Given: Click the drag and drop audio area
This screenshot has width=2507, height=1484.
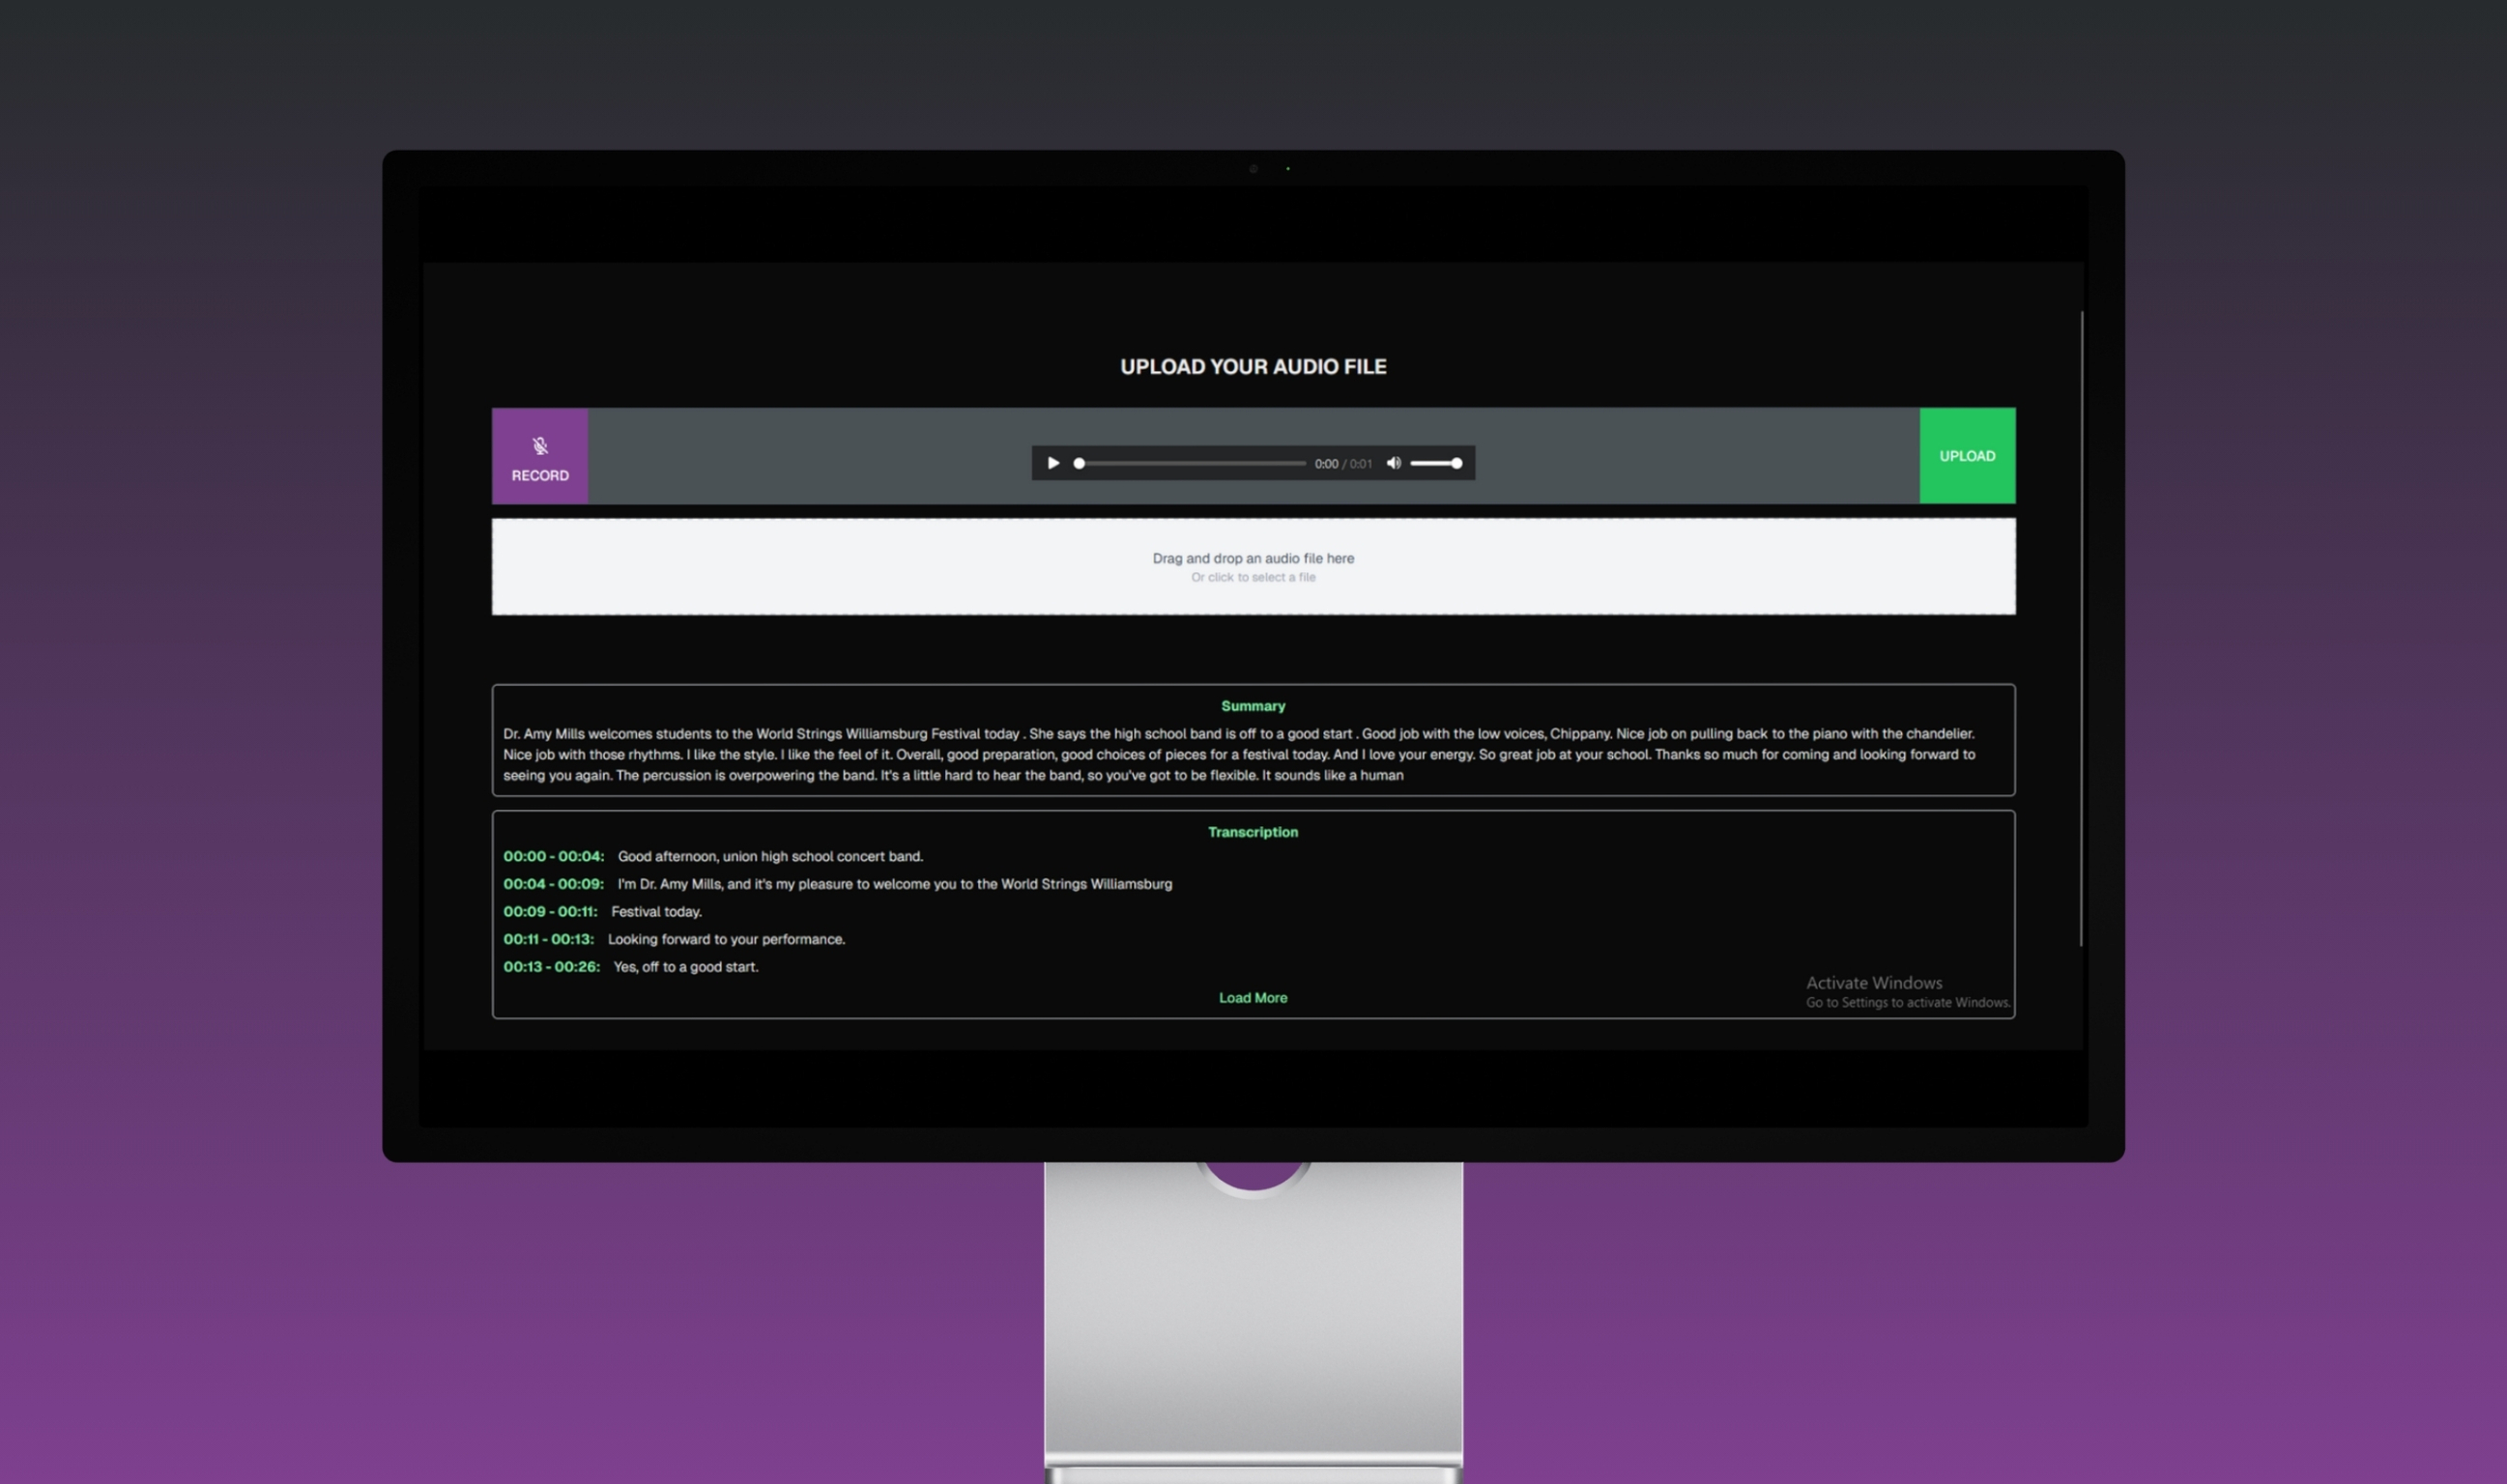Looking at the screenshot, I should click(x=1253, y=566).
